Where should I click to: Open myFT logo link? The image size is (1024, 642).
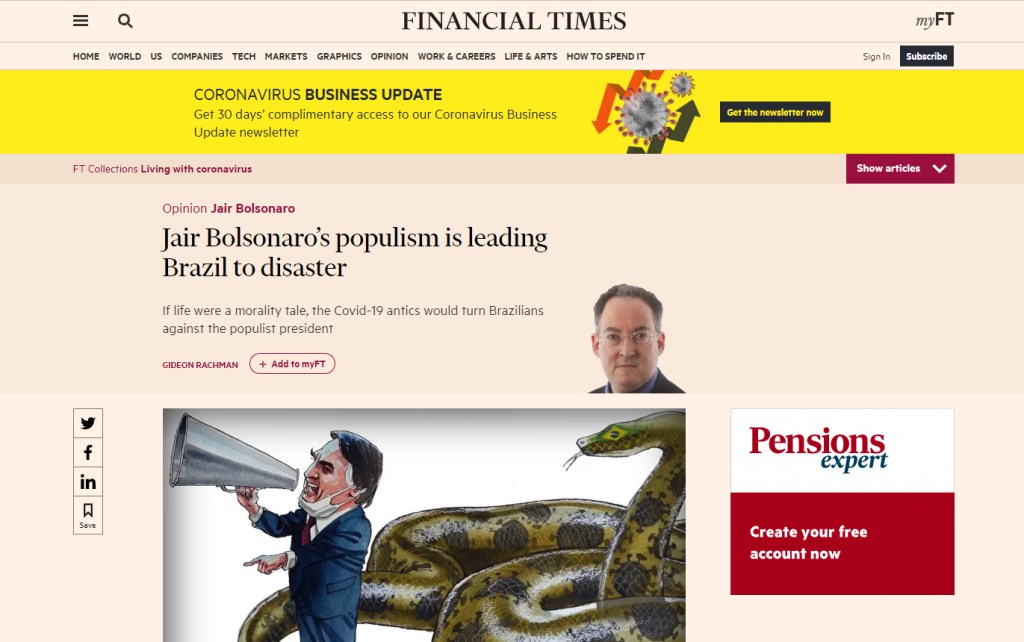pyautogui.click(x=935, y=20)
